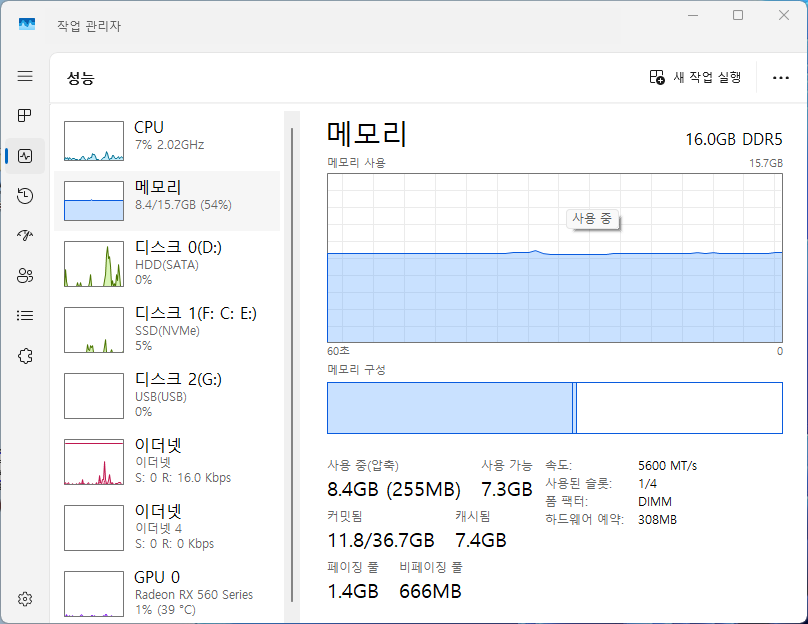Select the 이더넷 4 network entry

(x=167, y=527)
